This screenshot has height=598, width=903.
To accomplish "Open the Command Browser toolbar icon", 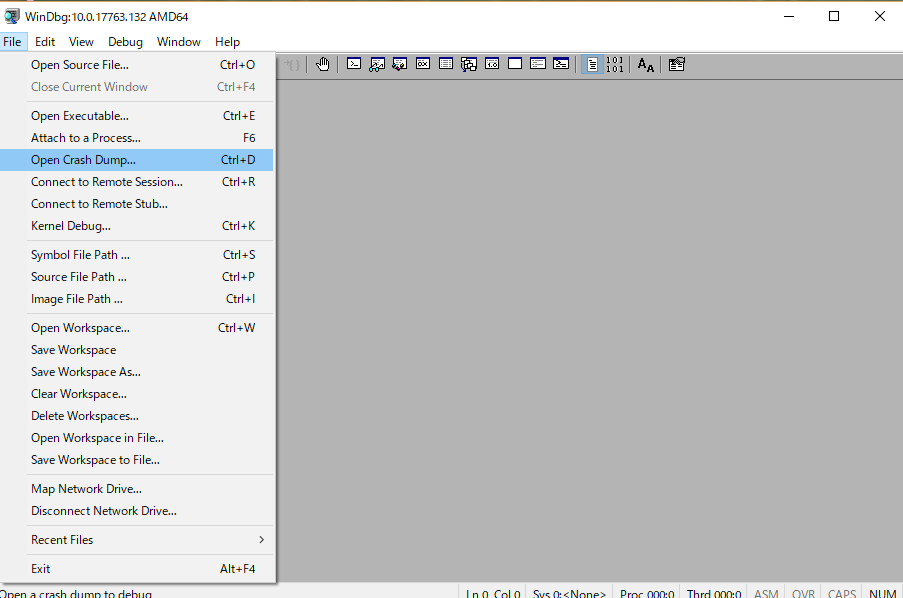I will 561,64.
